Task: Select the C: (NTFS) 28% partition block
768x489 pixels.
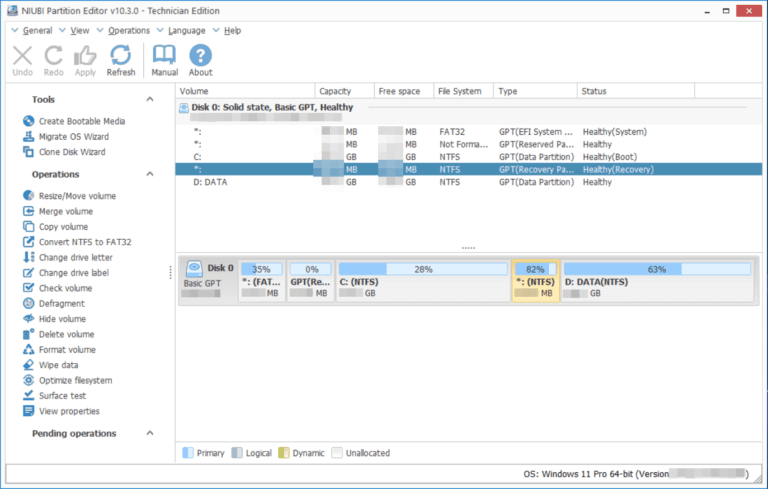Action: click(423, 281)
